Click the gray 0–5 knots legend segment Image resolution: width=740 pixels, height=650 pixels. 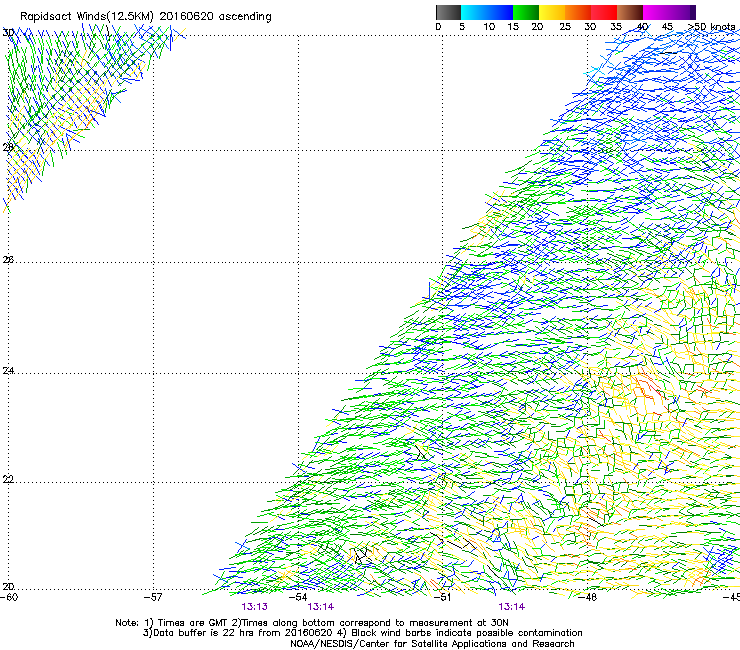[448, 12]
